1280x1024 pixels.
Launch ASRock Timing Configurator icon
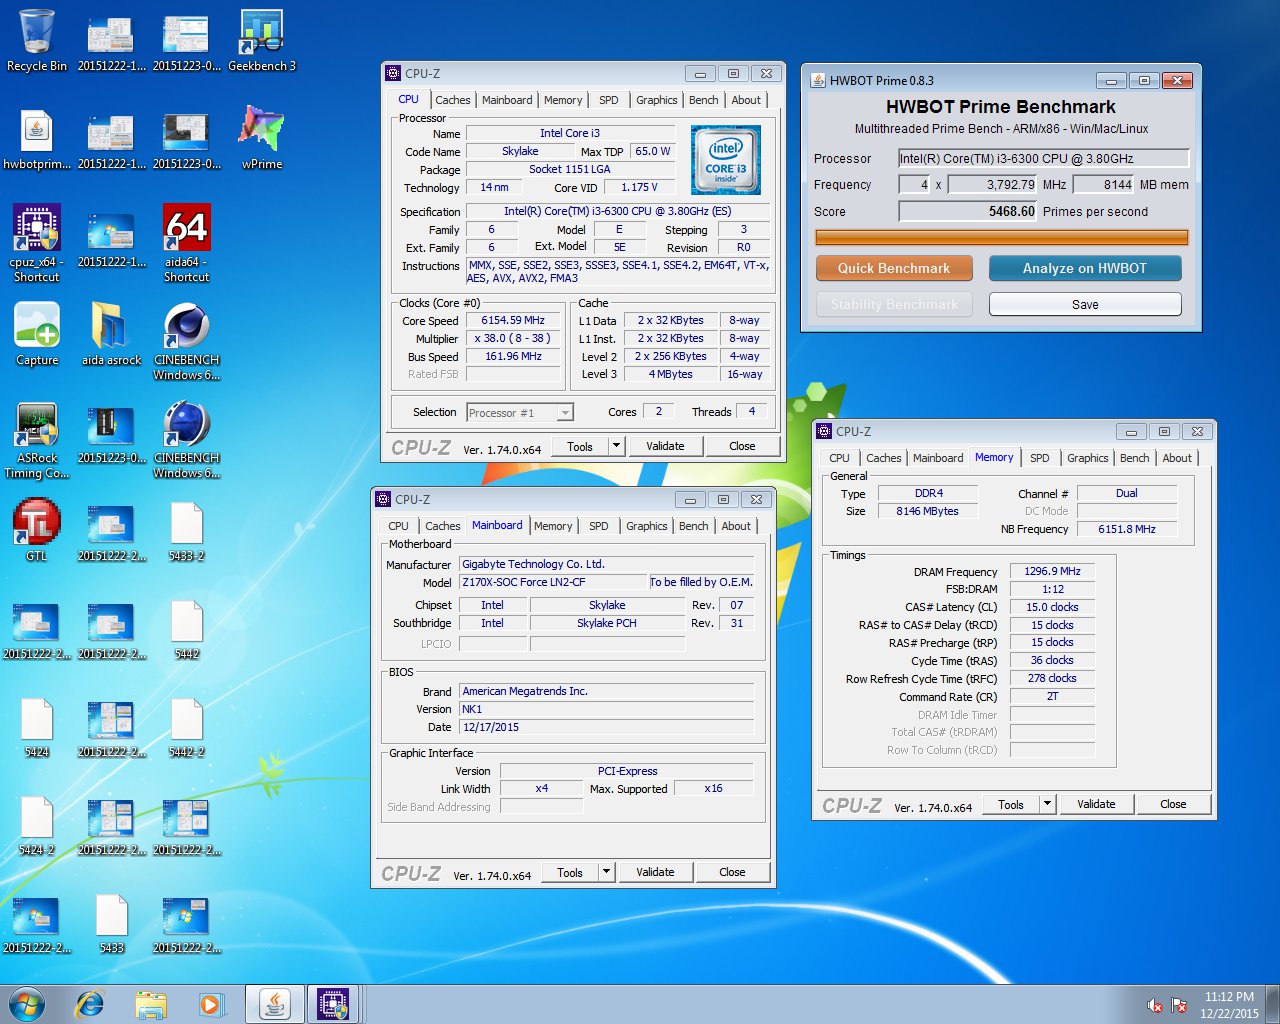coord(37,440)
